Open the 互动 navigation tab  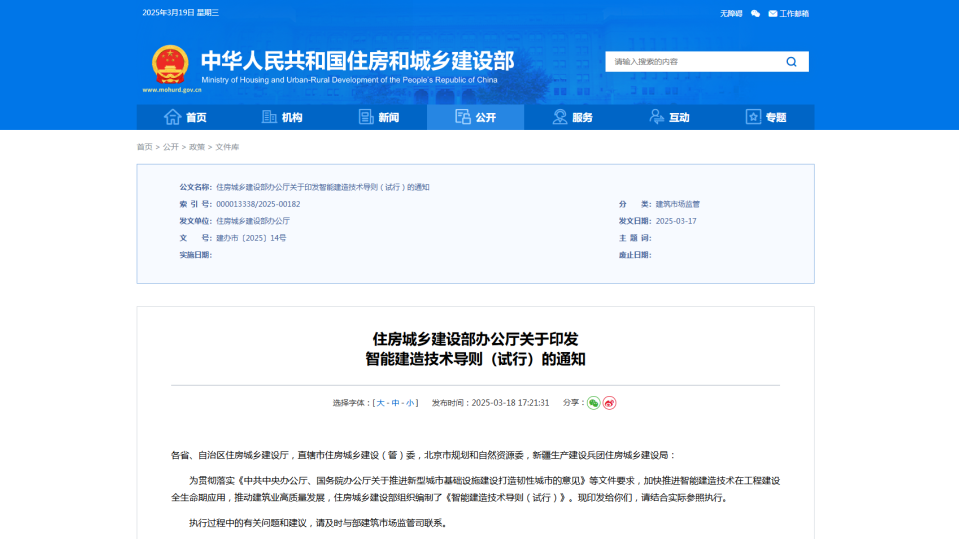[669, 117]
